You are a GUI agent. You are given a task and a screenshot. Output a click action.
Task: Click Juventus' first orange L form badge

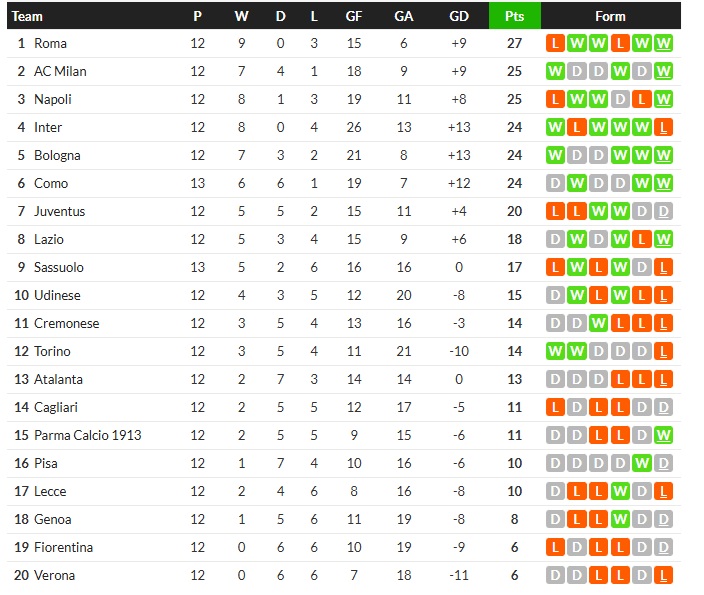pos(555,211)
